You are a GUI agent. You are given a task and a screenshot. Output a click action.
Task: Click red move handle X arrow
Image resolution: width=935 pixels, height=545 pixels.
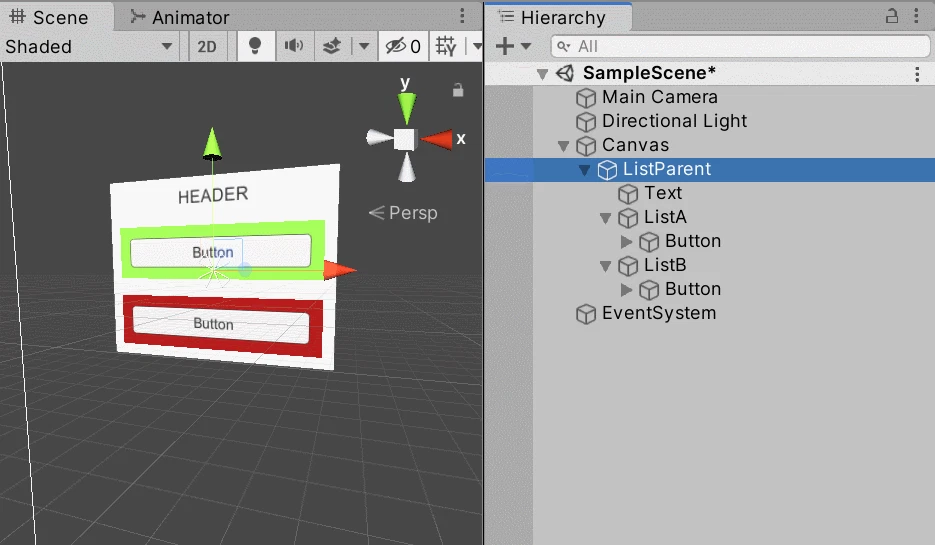340,270
